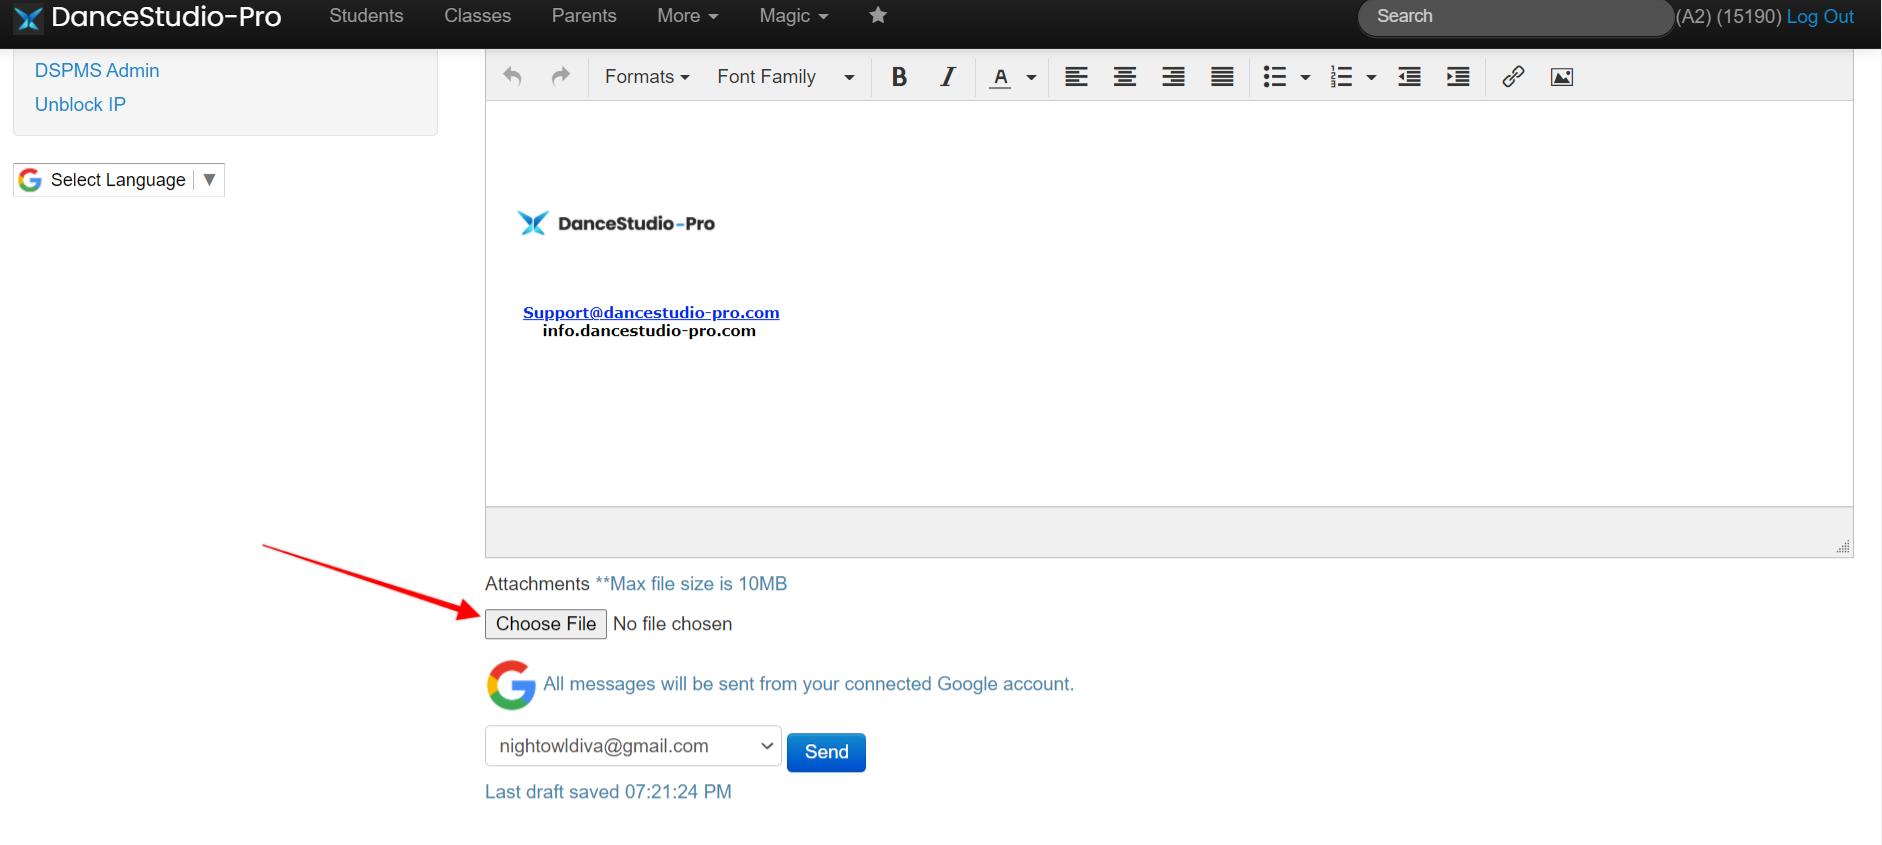Click the star favorites icon in navbar

coord(878,15)
